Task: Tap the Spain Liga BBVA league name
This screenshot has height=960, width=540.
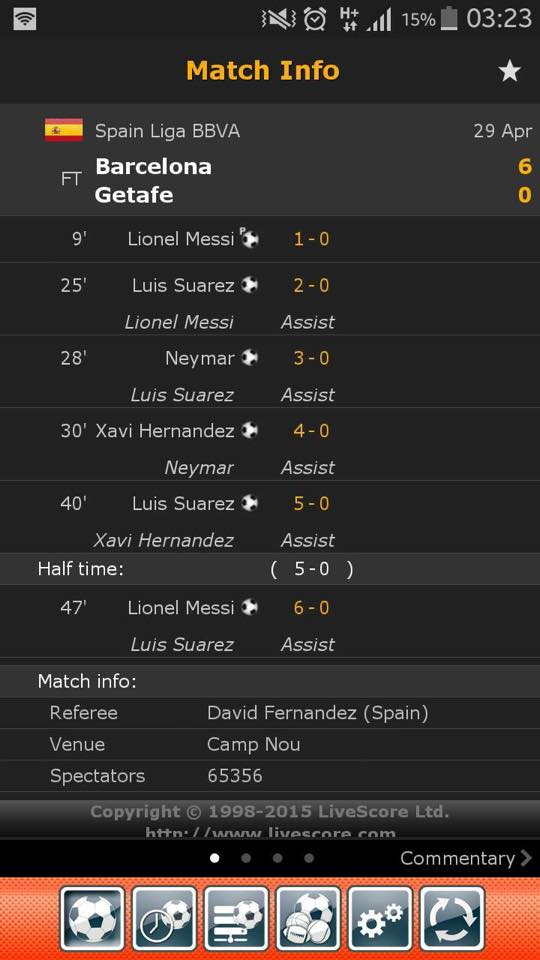Action: [167, 131]
